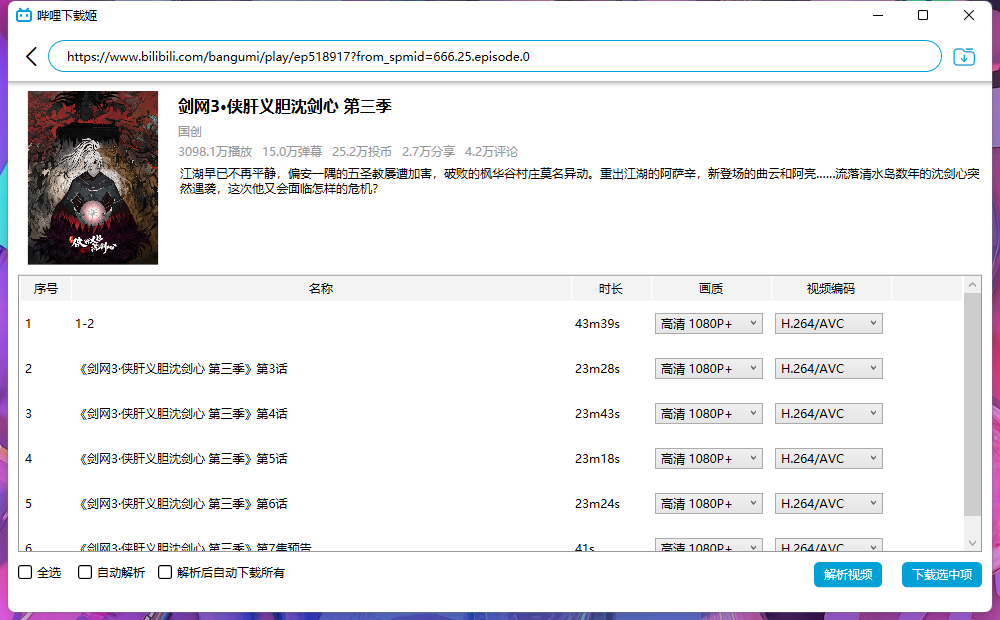Select the 第3话 episode row title
Image resolution: width=1000 pixels, height=620 pixels.
pyautogui.click(x=181, y=369)
